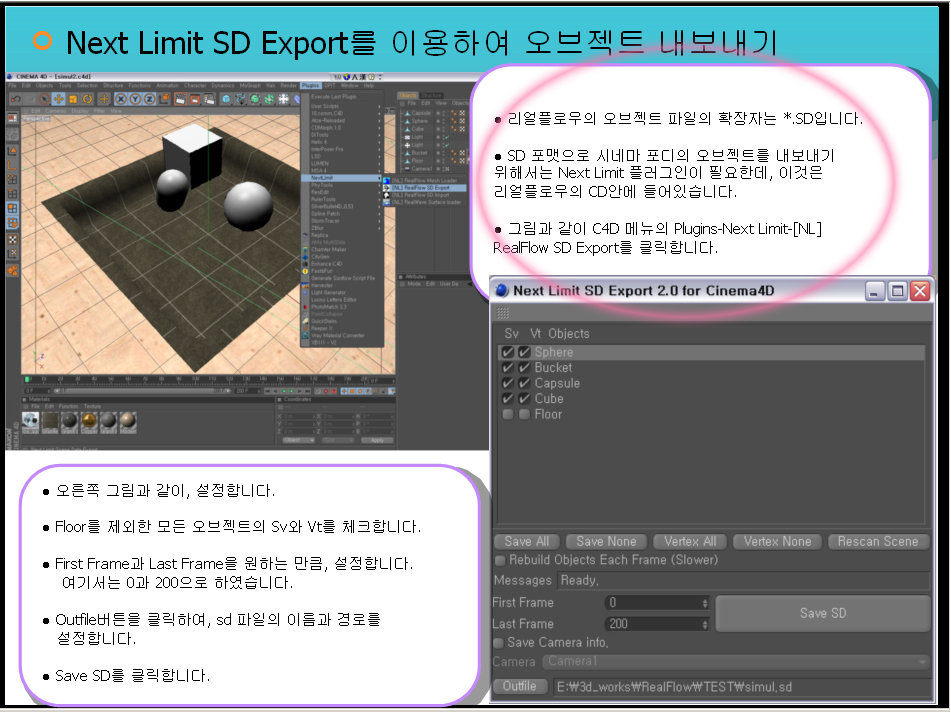This screenshot has width=951, height=712.
Task: Toggle the X axis lock
Action: (x=121, y=99)
